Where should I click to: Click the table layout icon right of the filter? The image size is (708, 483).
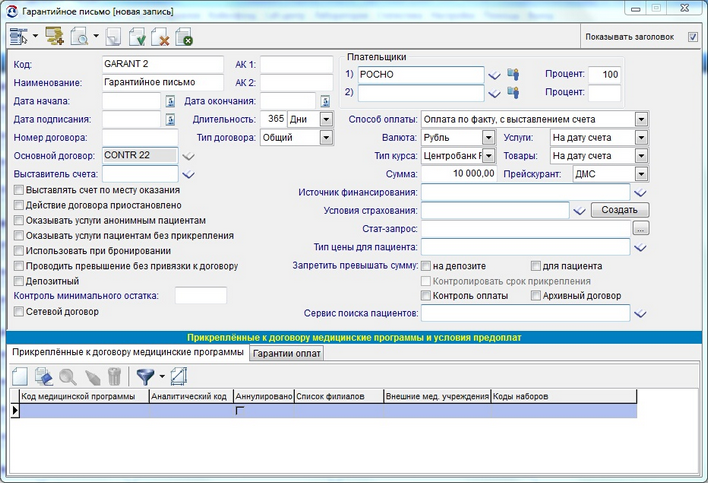point(179,376)
